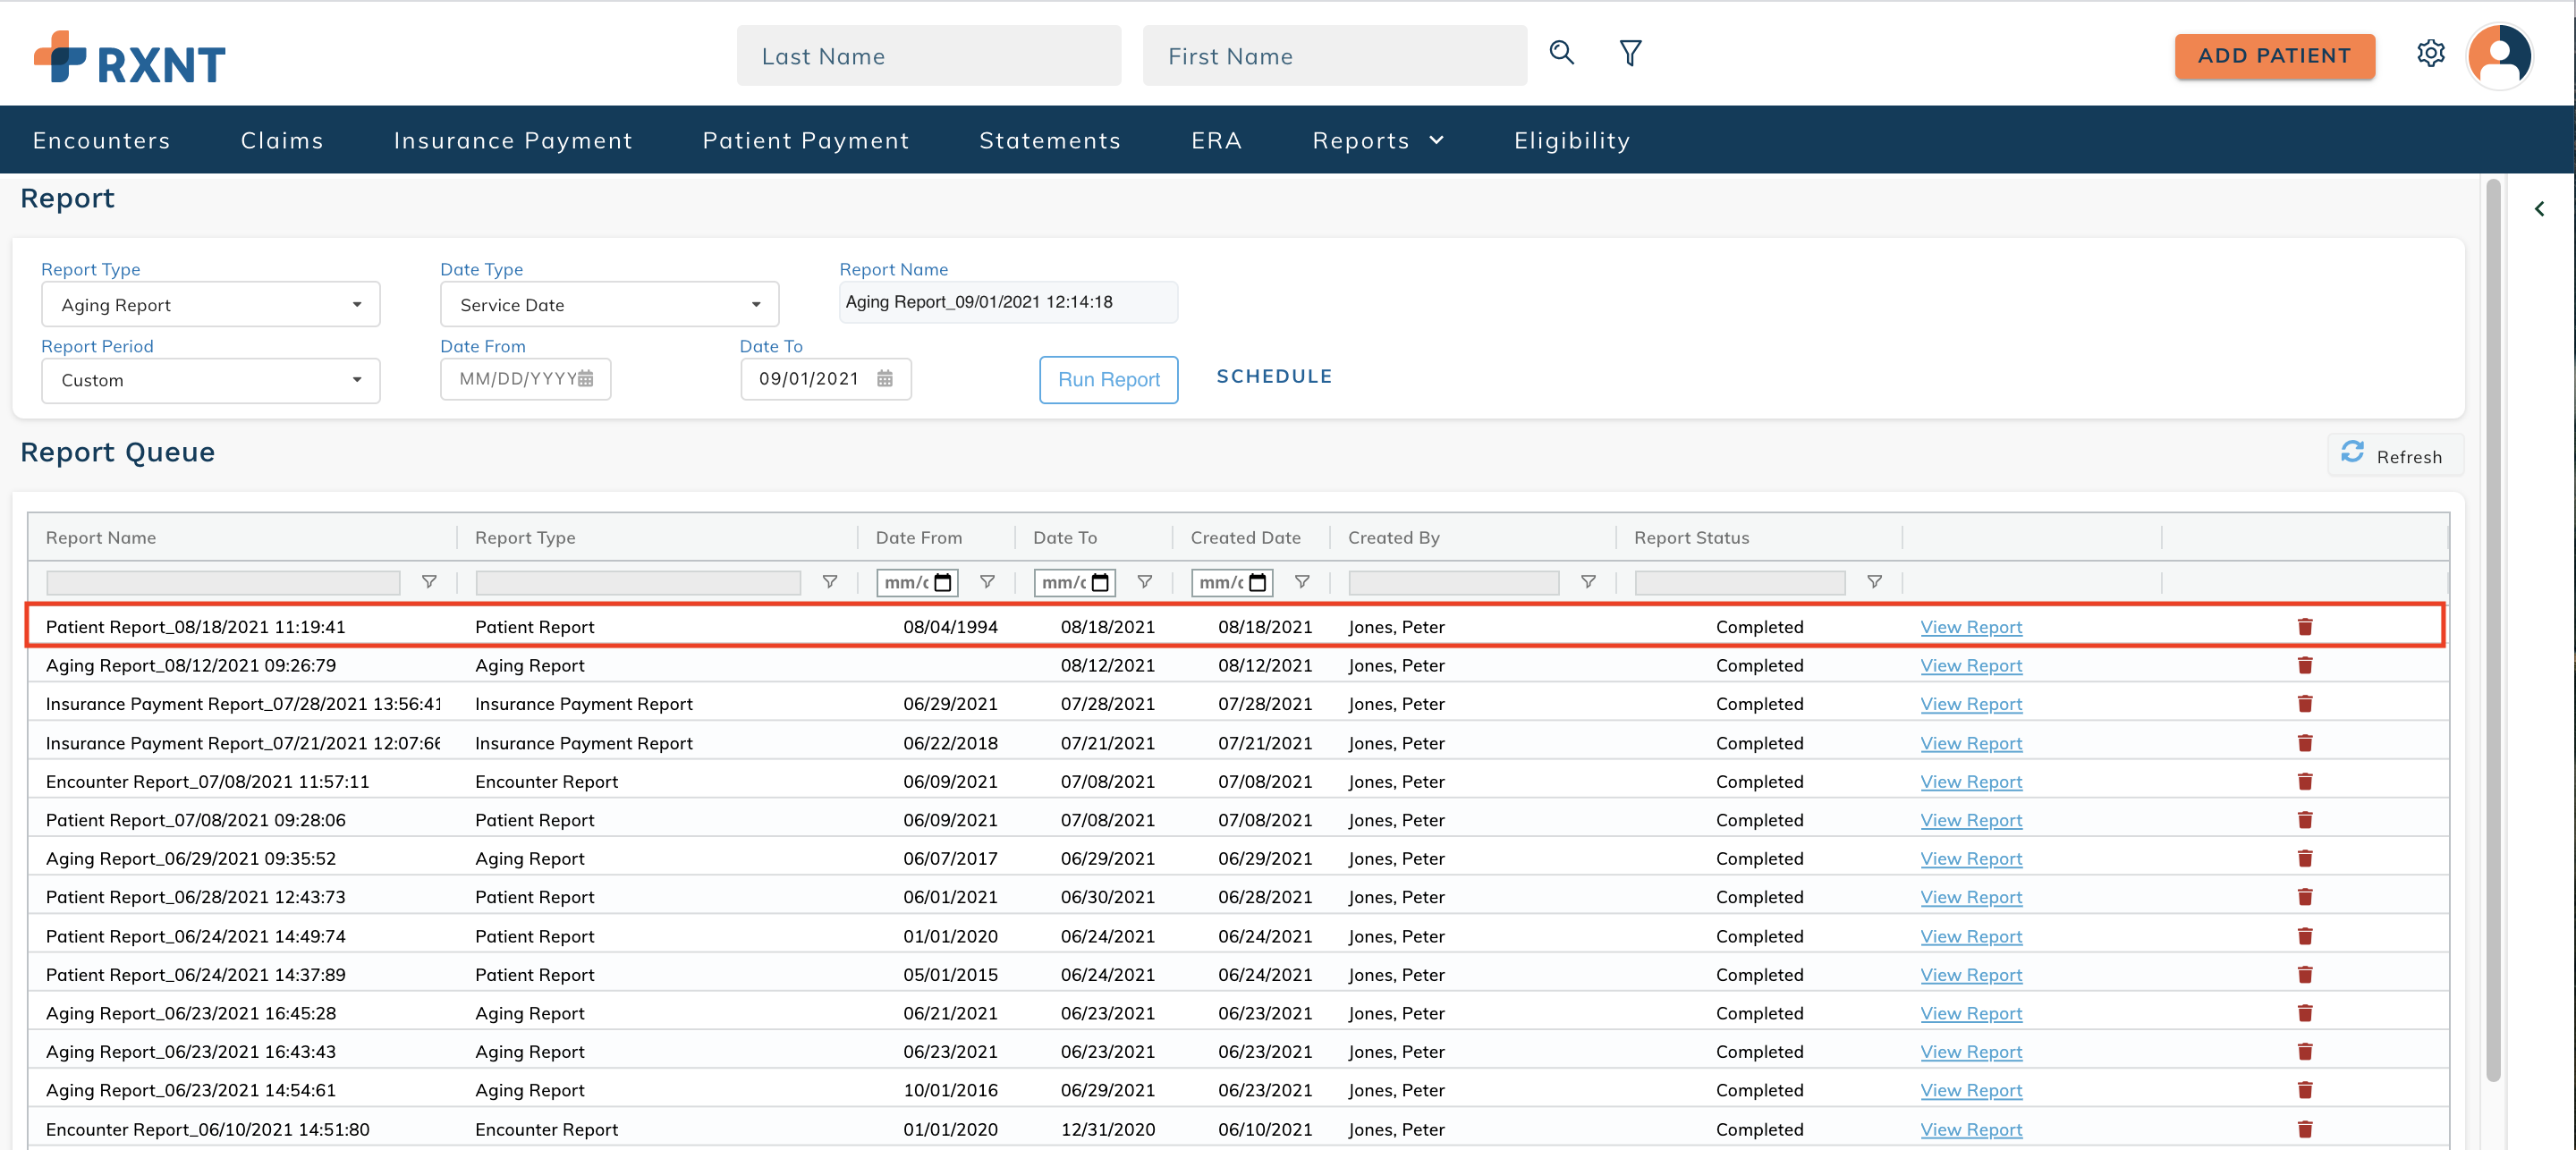Click the Refresh report queue button
2576x1150 pixels.
[x=2394, y=456]
